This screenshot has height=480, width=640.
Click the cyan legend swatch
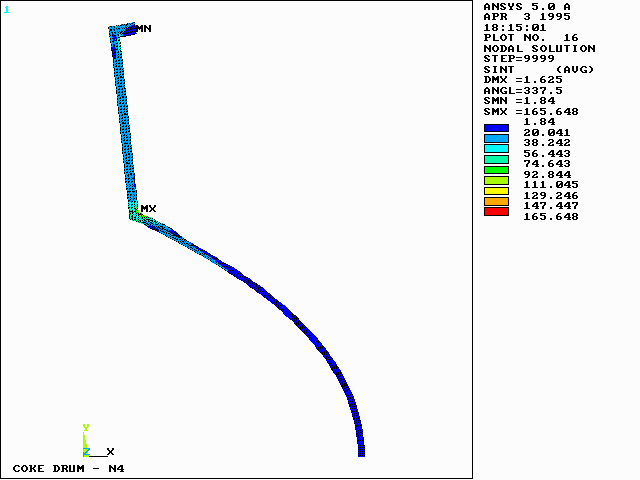pyautogui.click(x=496, y=149)
